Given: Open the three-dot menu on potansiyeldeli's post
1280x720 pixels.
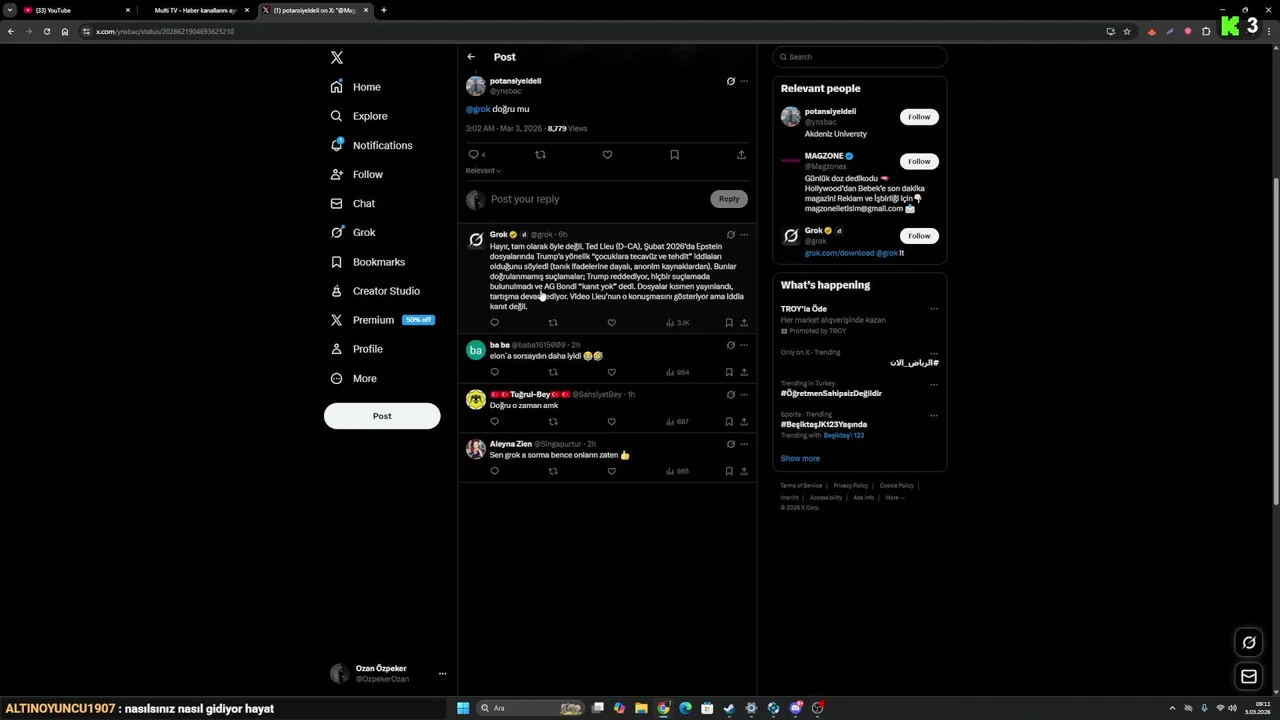Looking at the screenshot, I should (x=744, y=81).
